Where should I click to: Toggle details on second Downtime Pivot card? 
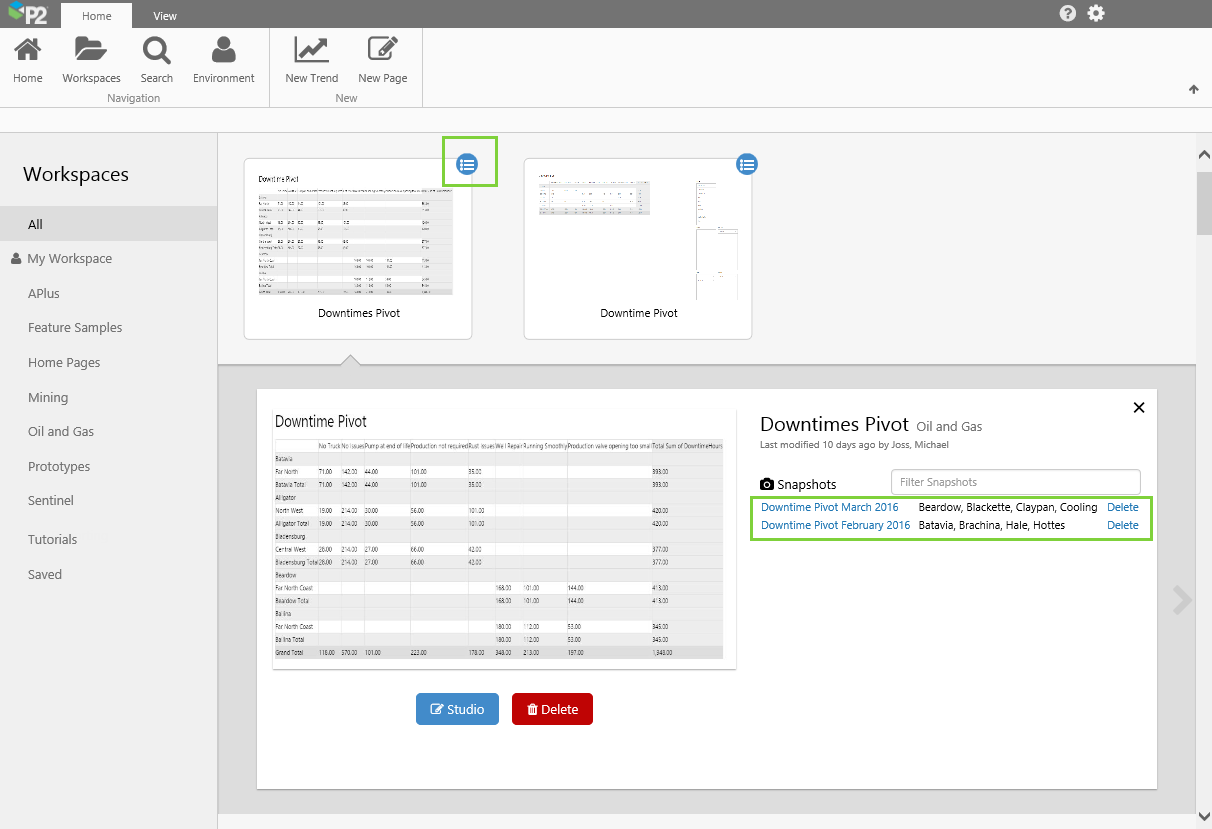click(x=747, y=164)
